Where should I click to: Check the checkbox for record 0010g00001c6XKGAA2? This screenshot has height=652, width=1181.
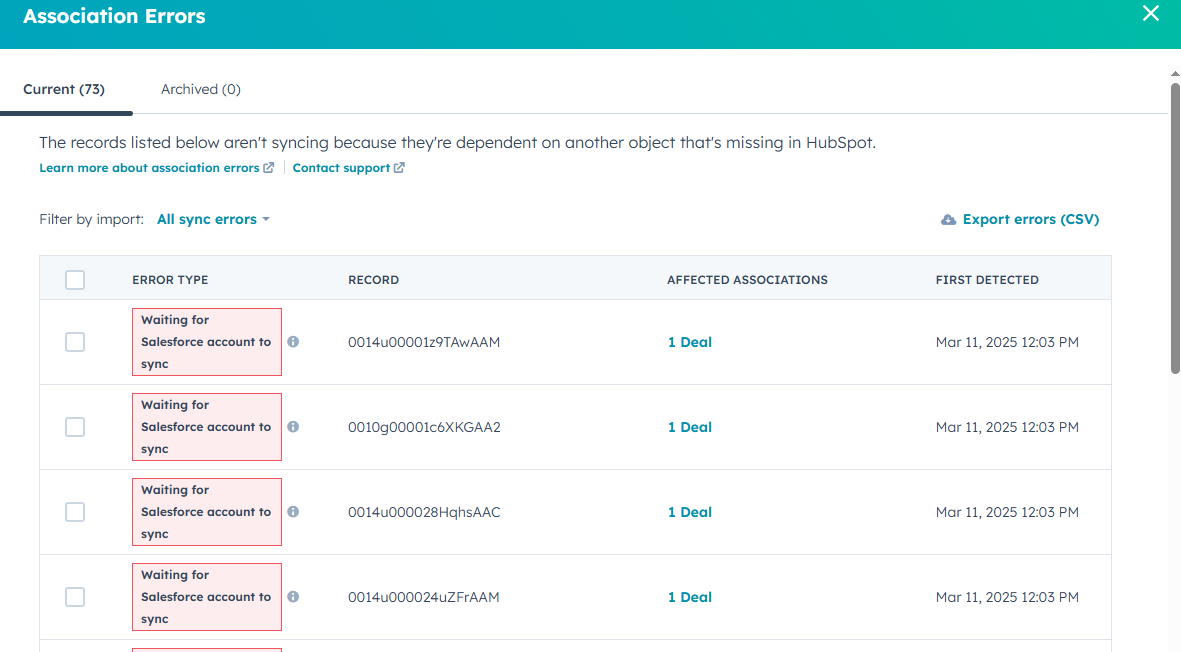point(75,427)
